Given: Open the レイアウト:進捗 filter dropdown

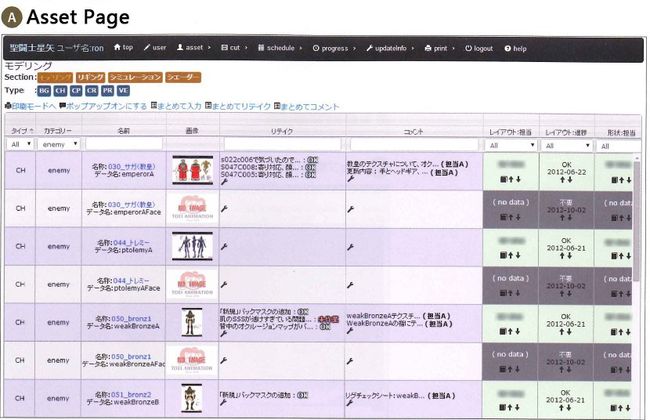Looking at the screenshot, I should tap(567, 146).
